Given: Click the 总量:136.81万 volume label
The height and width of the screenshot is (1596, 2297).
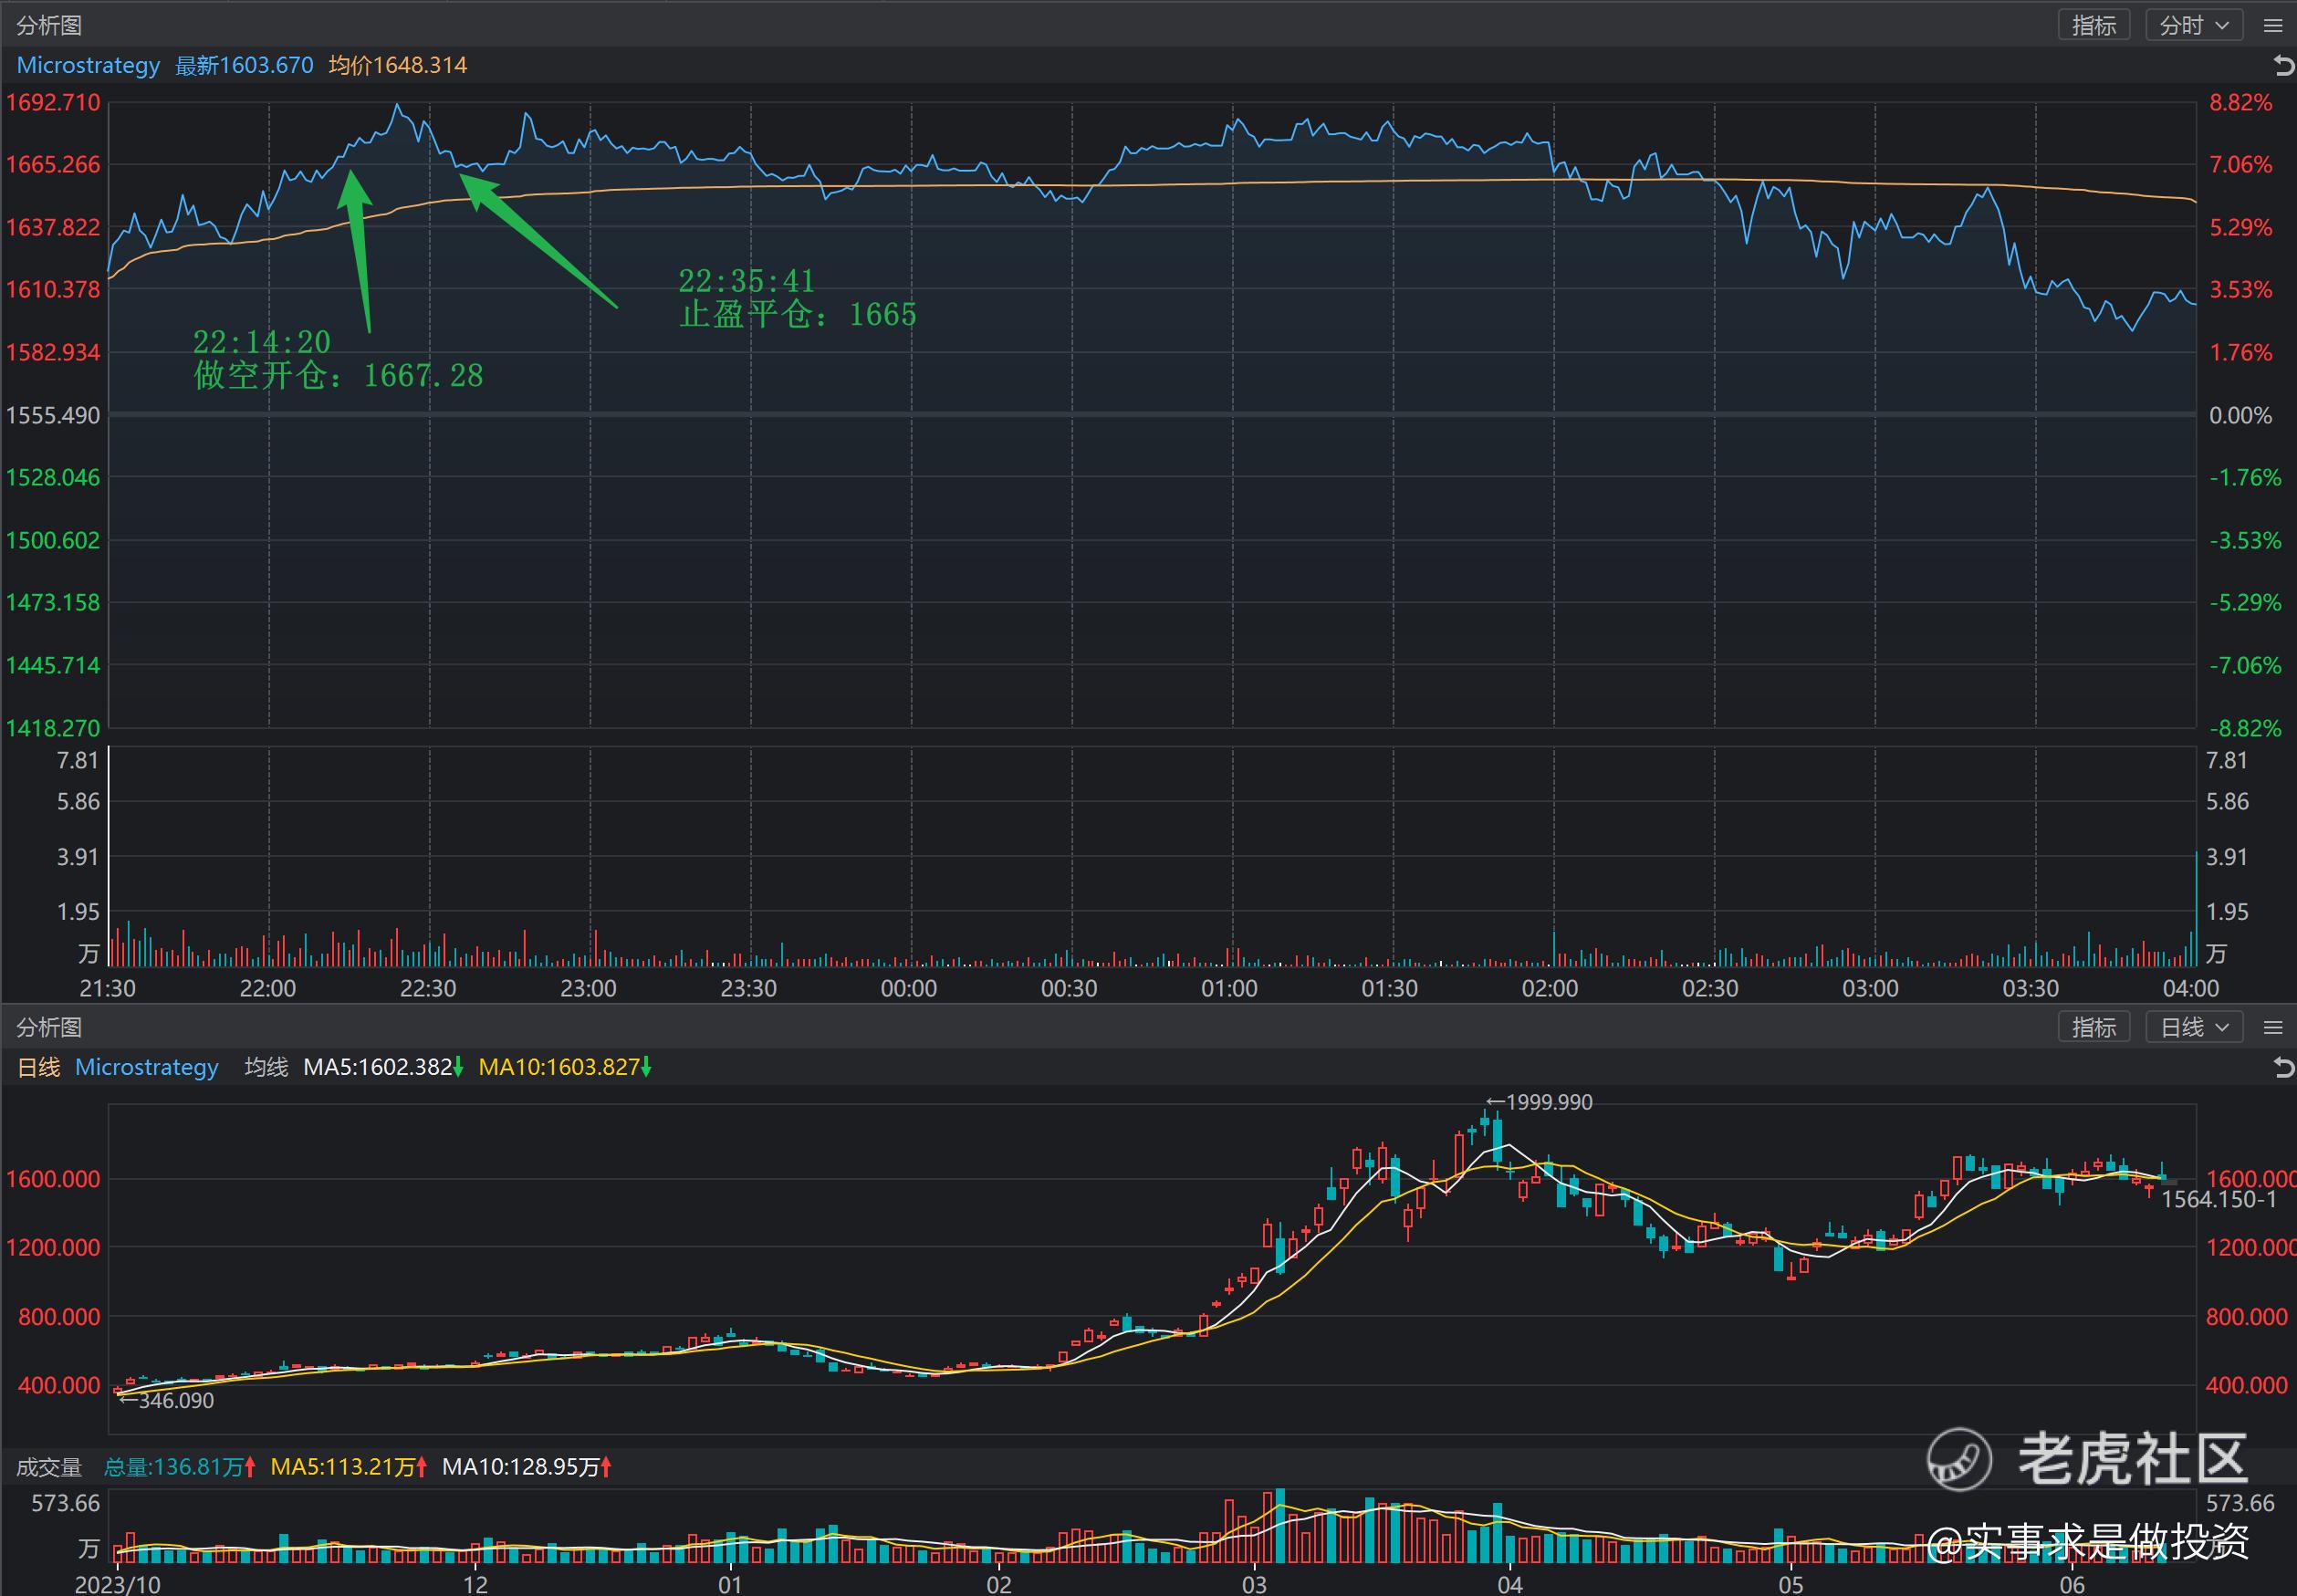Looking at the screenshot, I should (179, 1467).
